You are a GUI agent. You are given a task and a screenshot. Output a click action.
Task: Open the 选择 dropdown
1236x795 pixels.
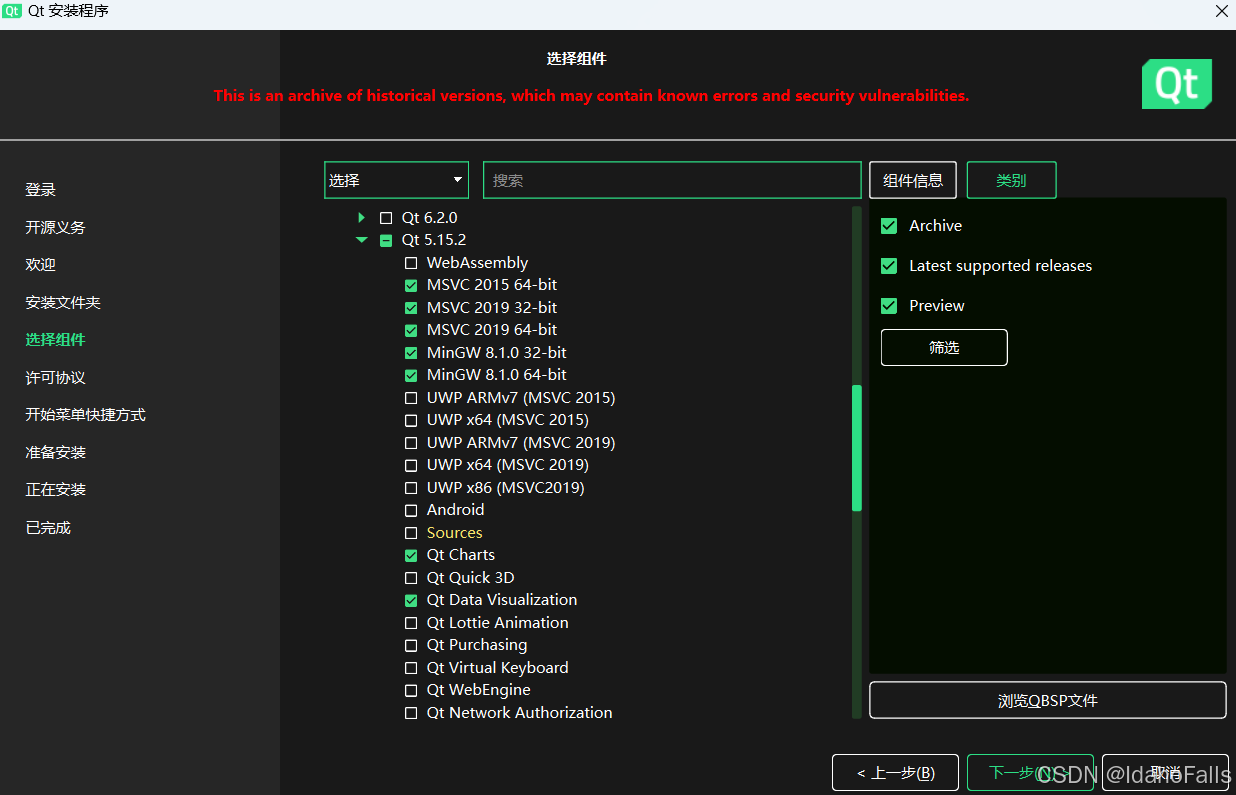pyautogui.click(x=396, y=180)
